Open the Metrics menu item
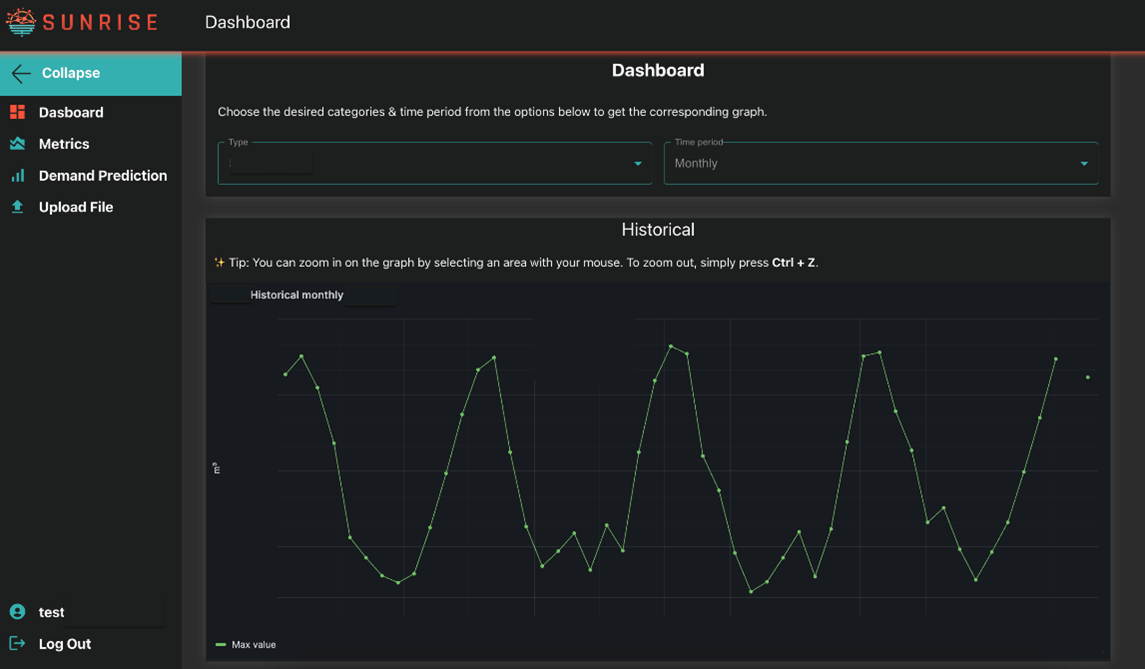The width and height of the screenshot is (1145, 669). (64, 144)
